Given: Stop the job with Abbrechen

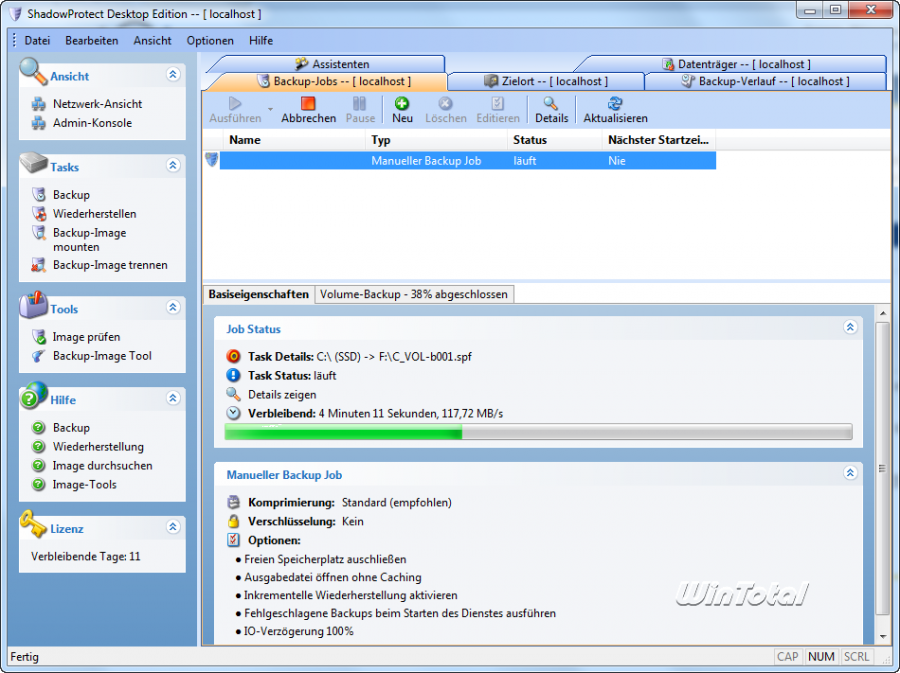Looking at the screenshot, I should [308, 110].
